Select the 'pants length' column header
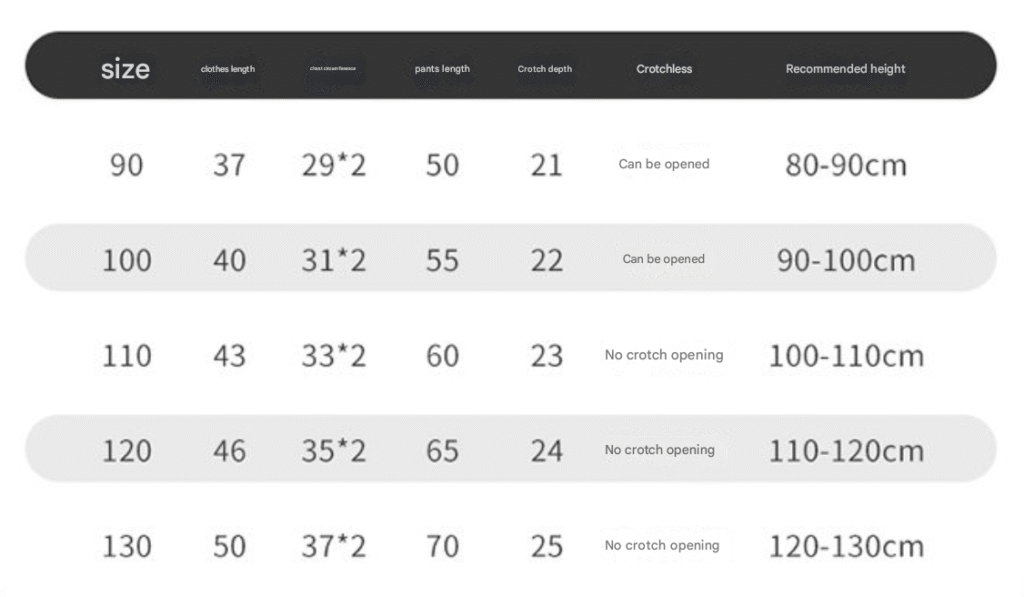The image size is (1024, 597). pyautogui.click(x=442, y=69)
